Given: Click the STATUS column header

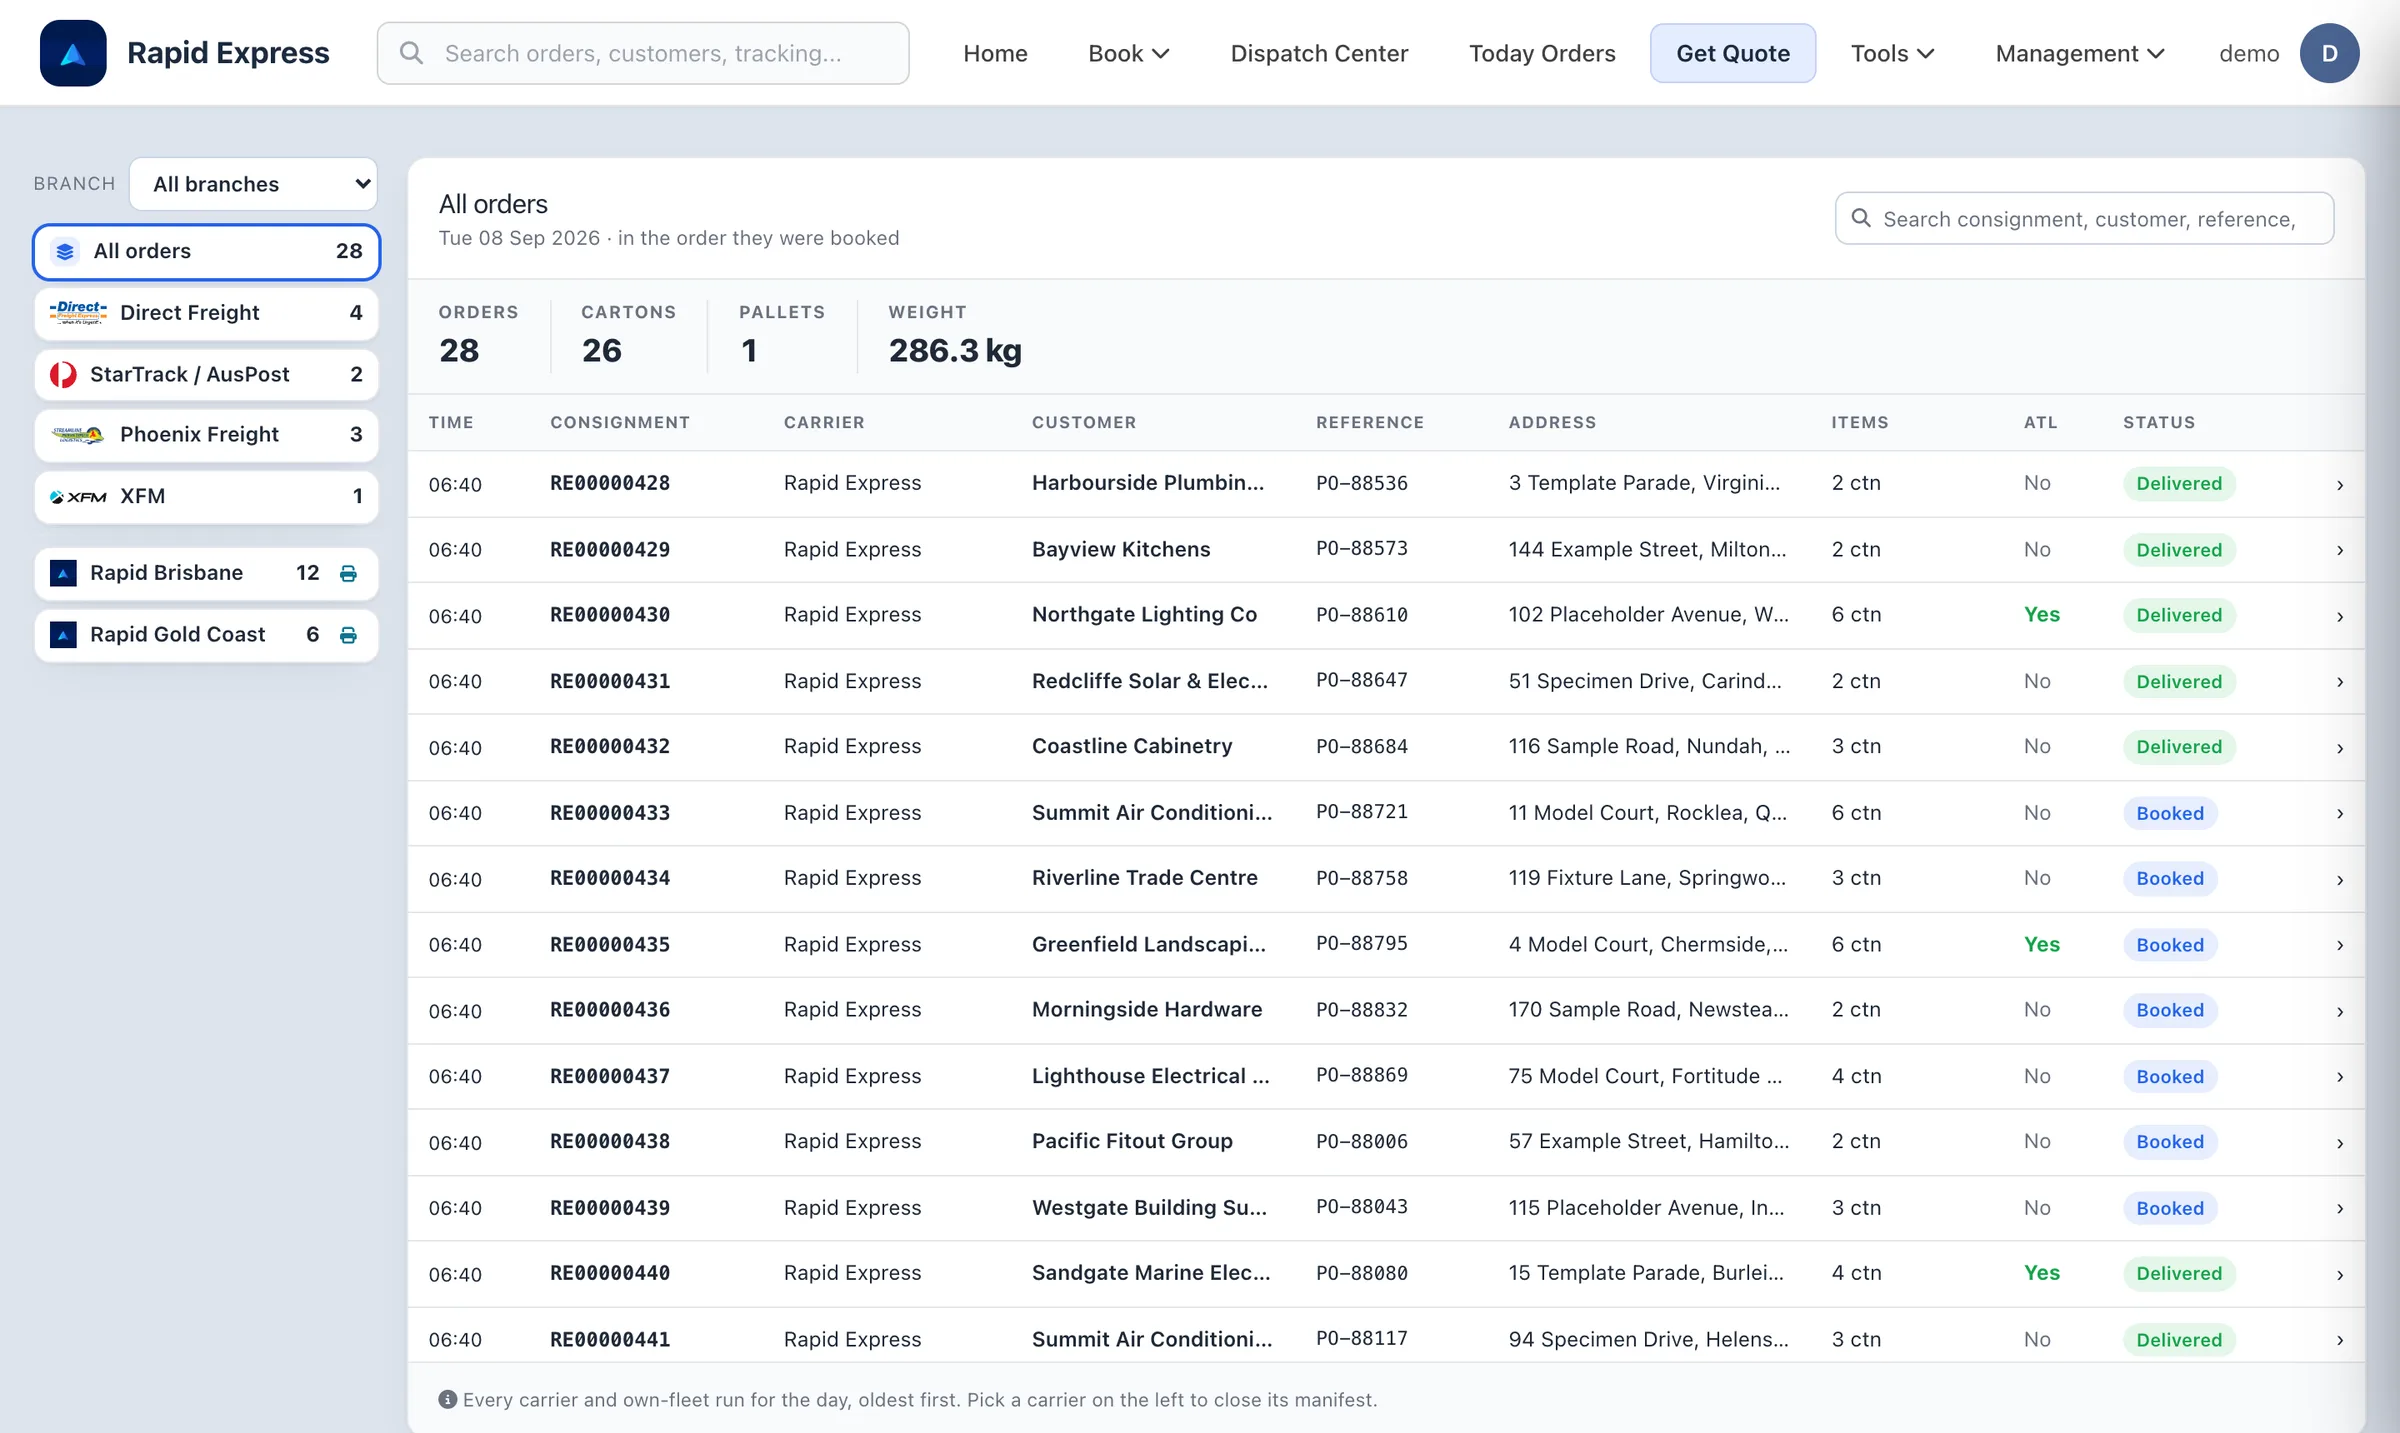Looking at the screenshot, I should pyautogui.click(x=2159, y=422).
